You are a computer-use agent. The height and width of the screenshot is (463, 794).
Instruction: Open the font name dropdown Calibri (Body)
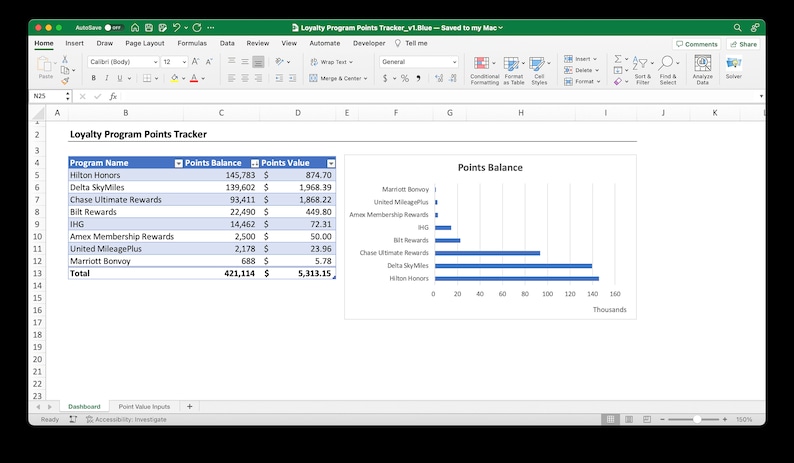(155, 62)
